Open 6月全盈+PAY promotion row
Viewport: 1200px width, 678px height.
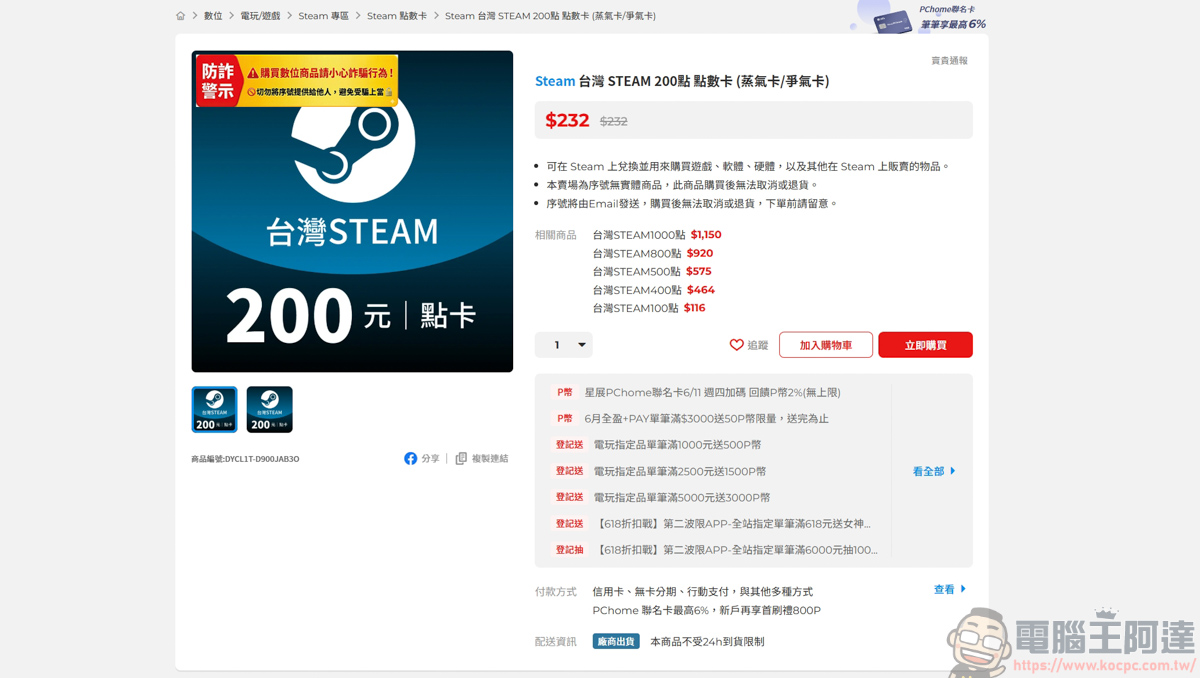706,419
